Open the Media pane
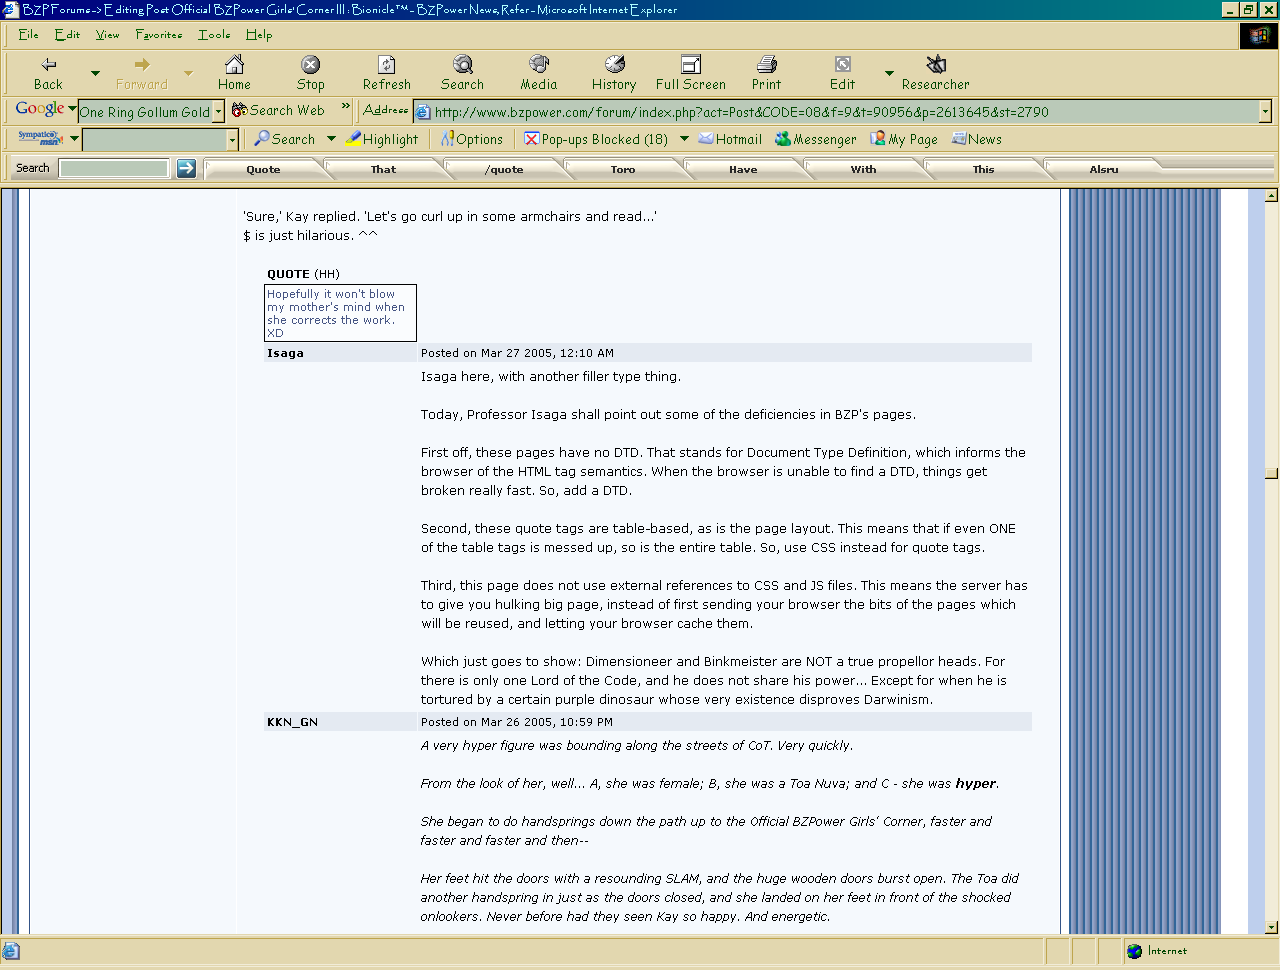The width and height of the screenshot is (1280, 970). 539,65
